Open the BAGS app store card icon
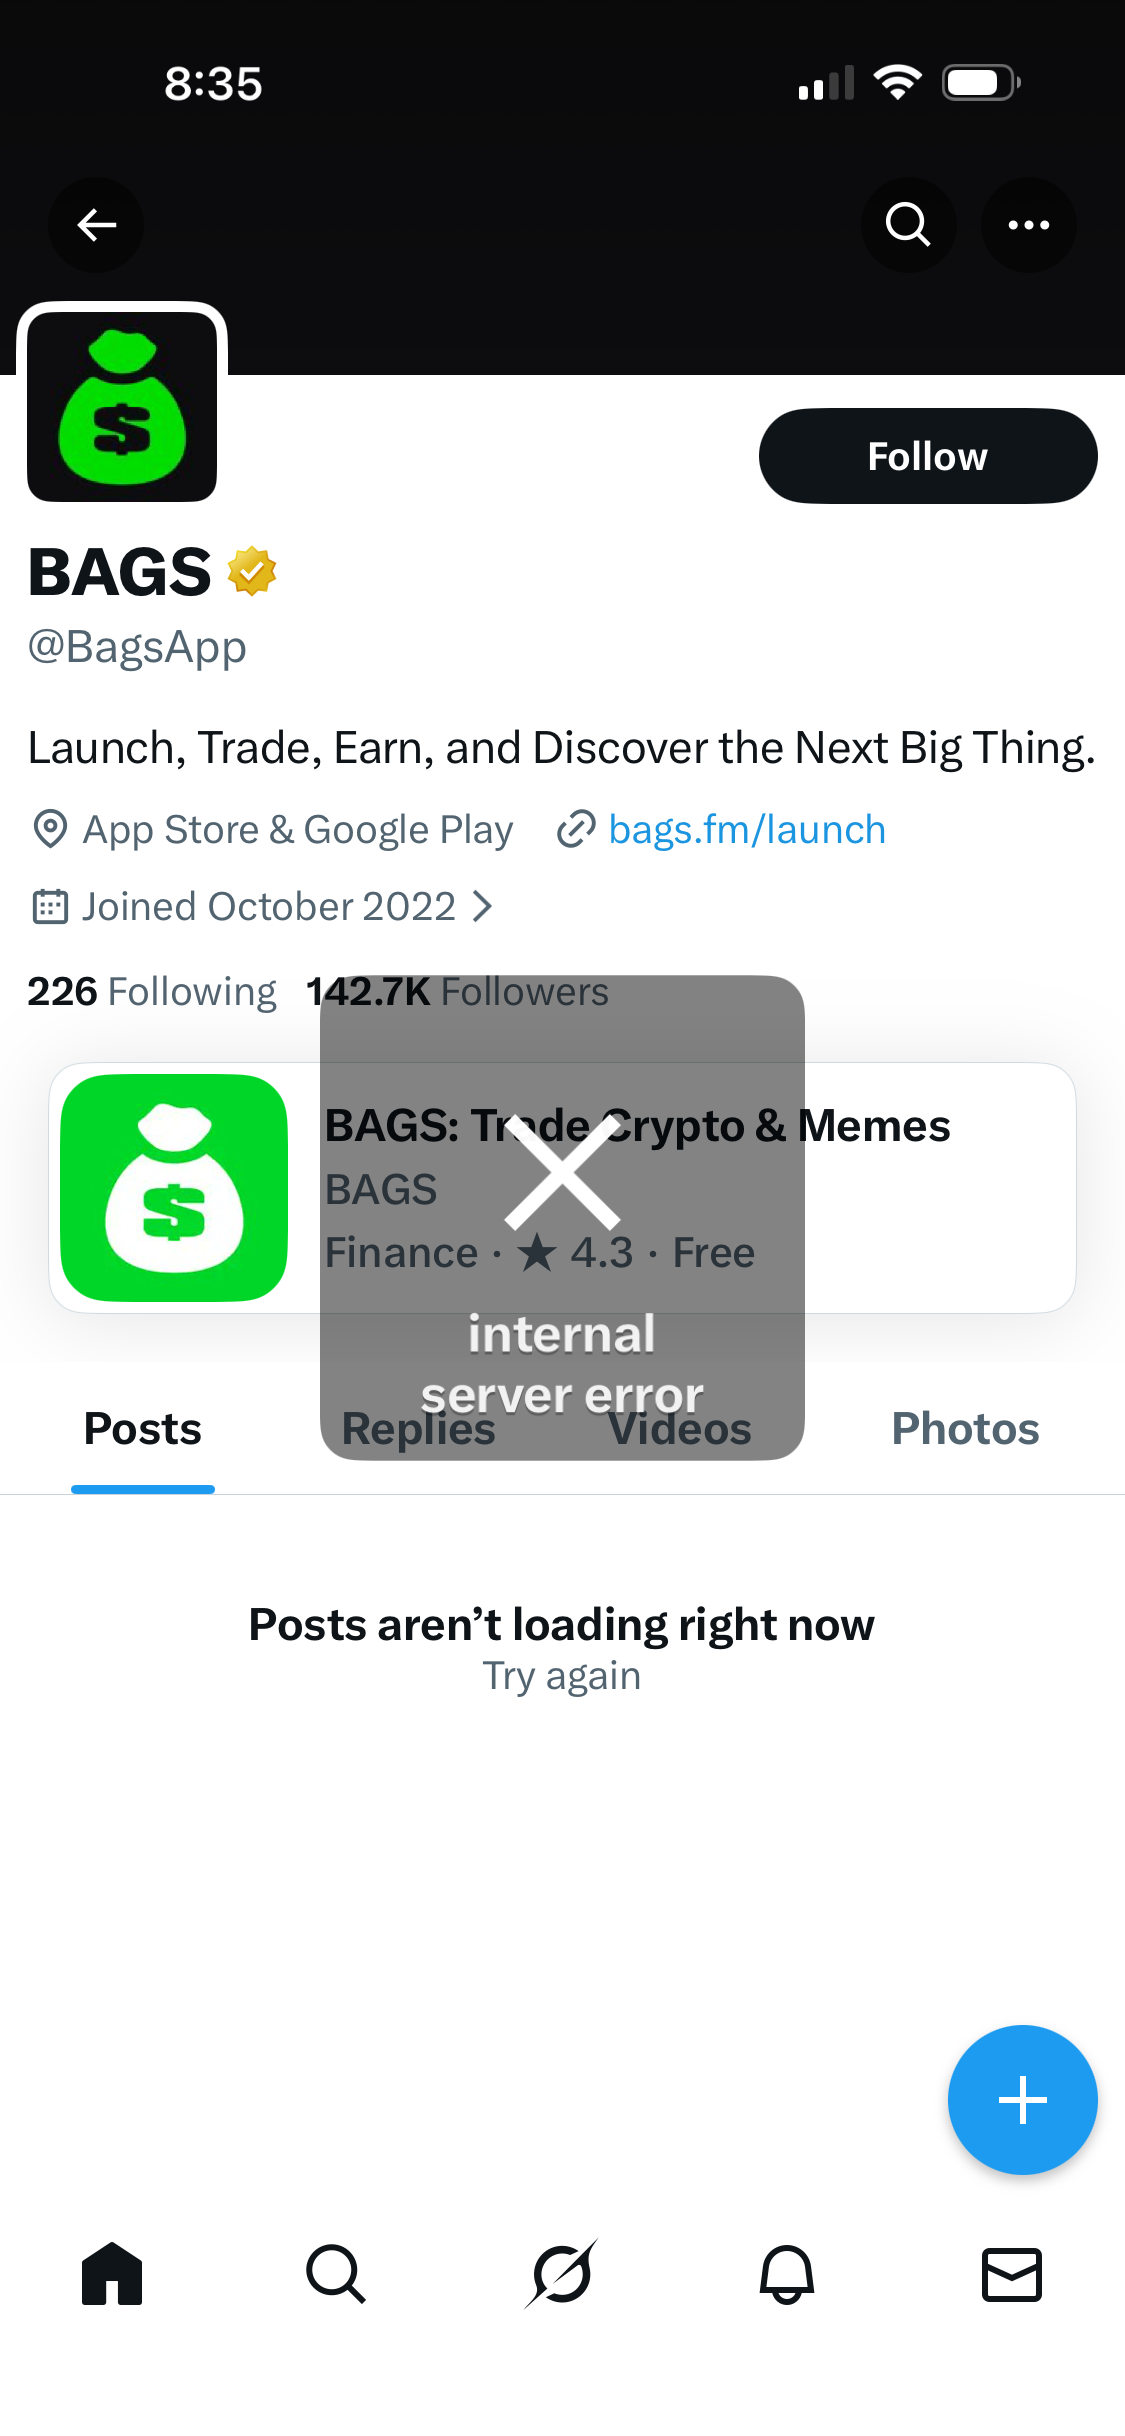Screen dimensions: 1125x2436 (x=174, y=1188)
